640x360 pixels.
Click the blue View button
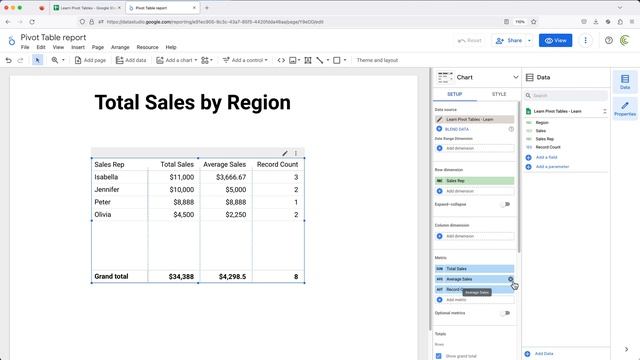tap(555, 40)
